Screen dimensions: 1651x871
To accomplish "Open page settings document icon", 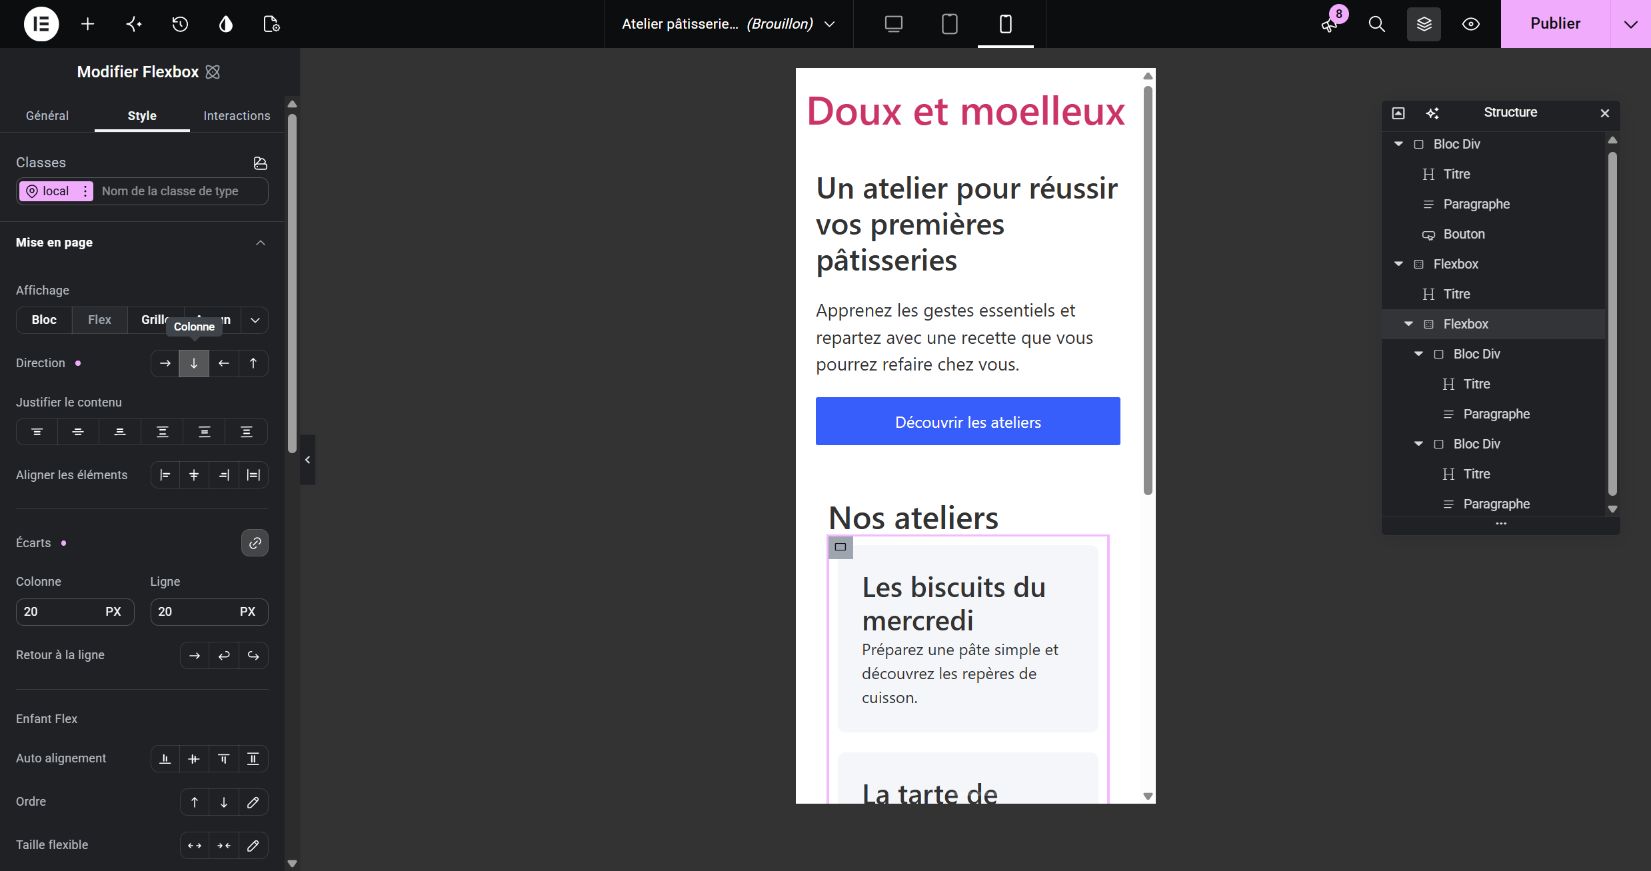I will point(271,24).
